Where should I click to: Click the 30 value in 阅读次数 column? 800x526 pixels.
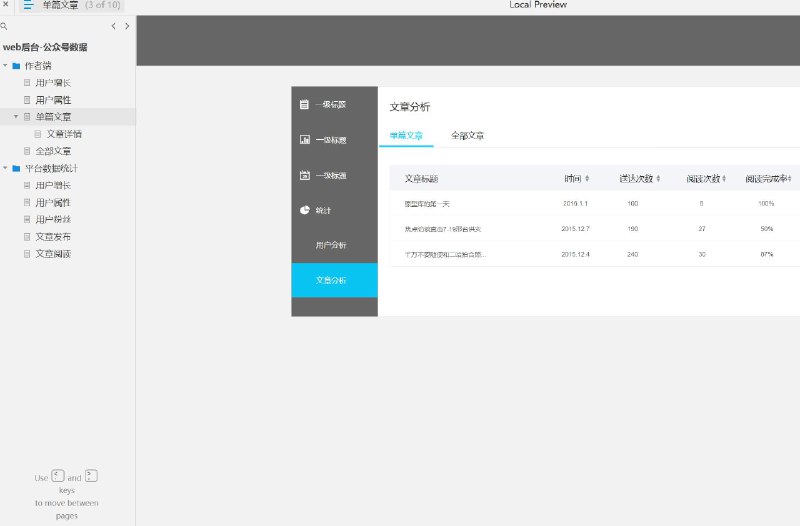coord(702,255)
